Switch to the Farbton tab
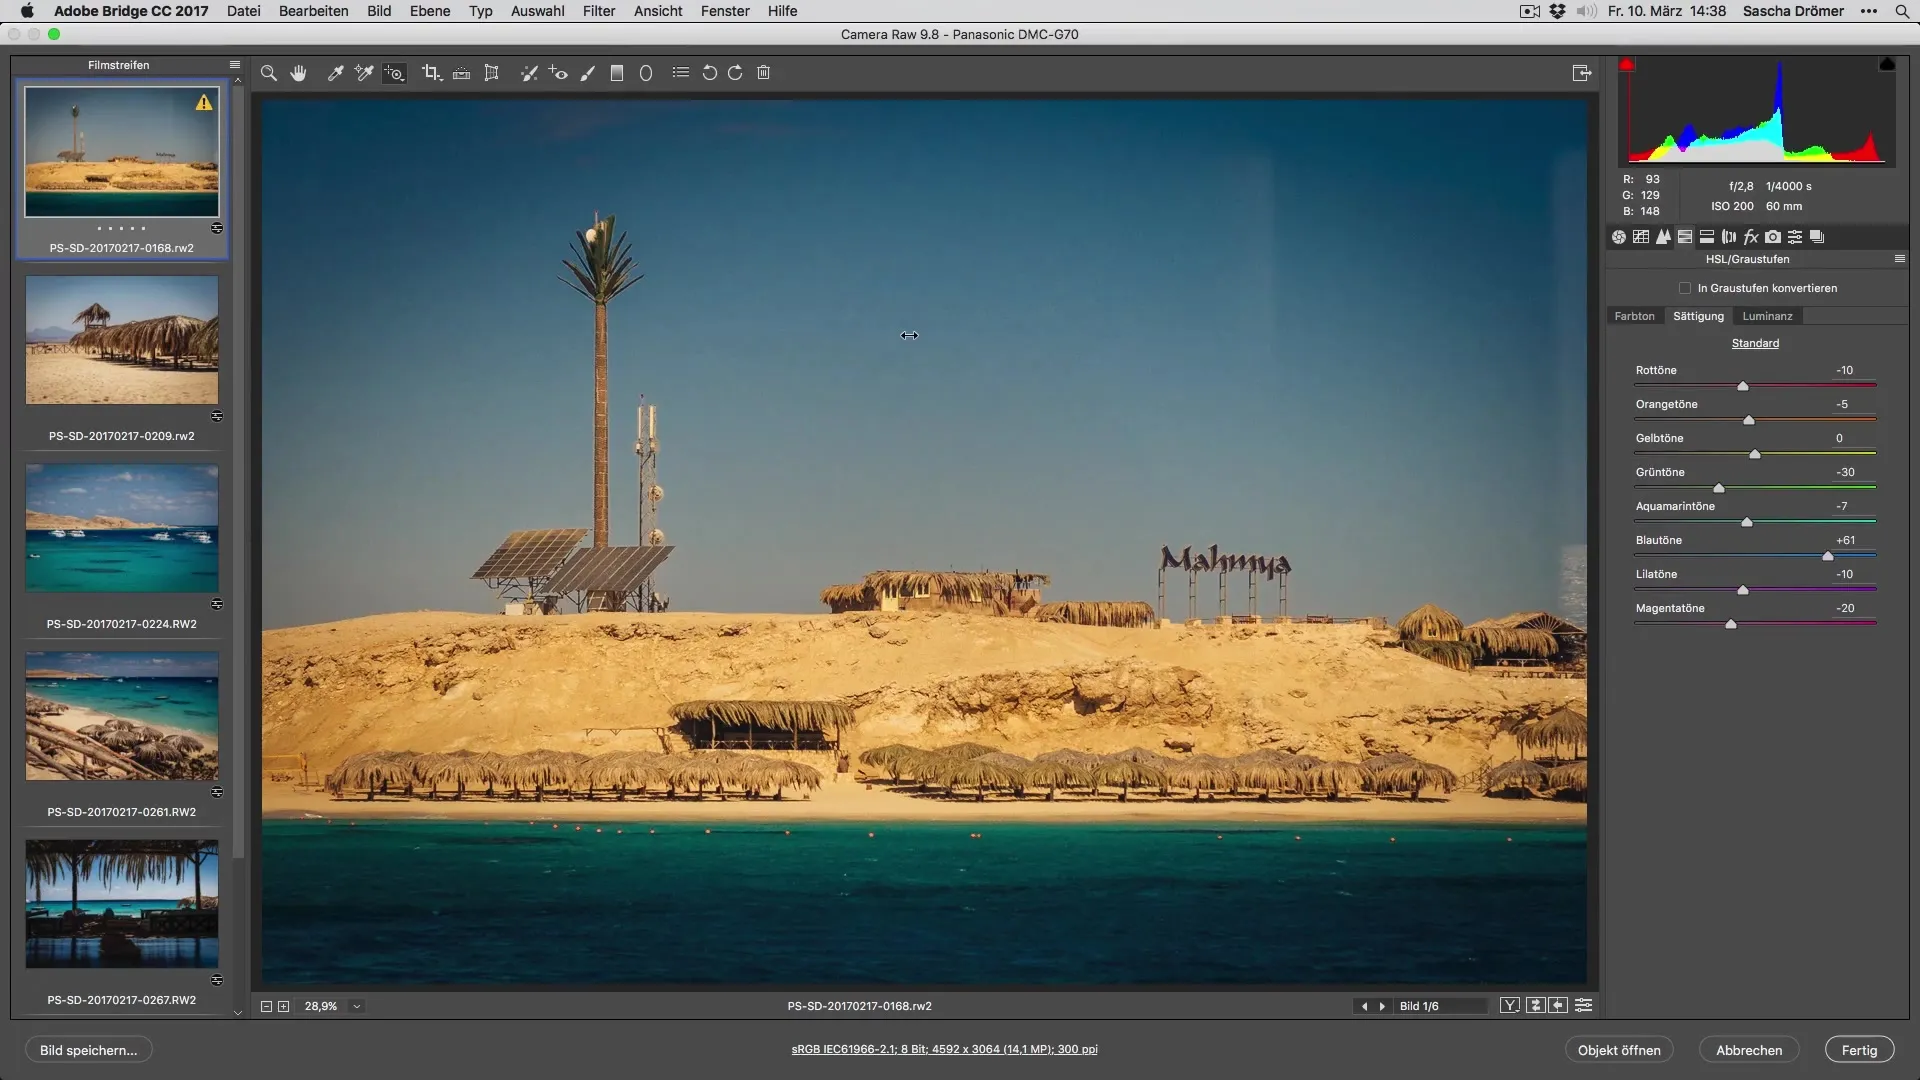The width and height of the screenshot is (1920, 1080). coord(1634,316)
